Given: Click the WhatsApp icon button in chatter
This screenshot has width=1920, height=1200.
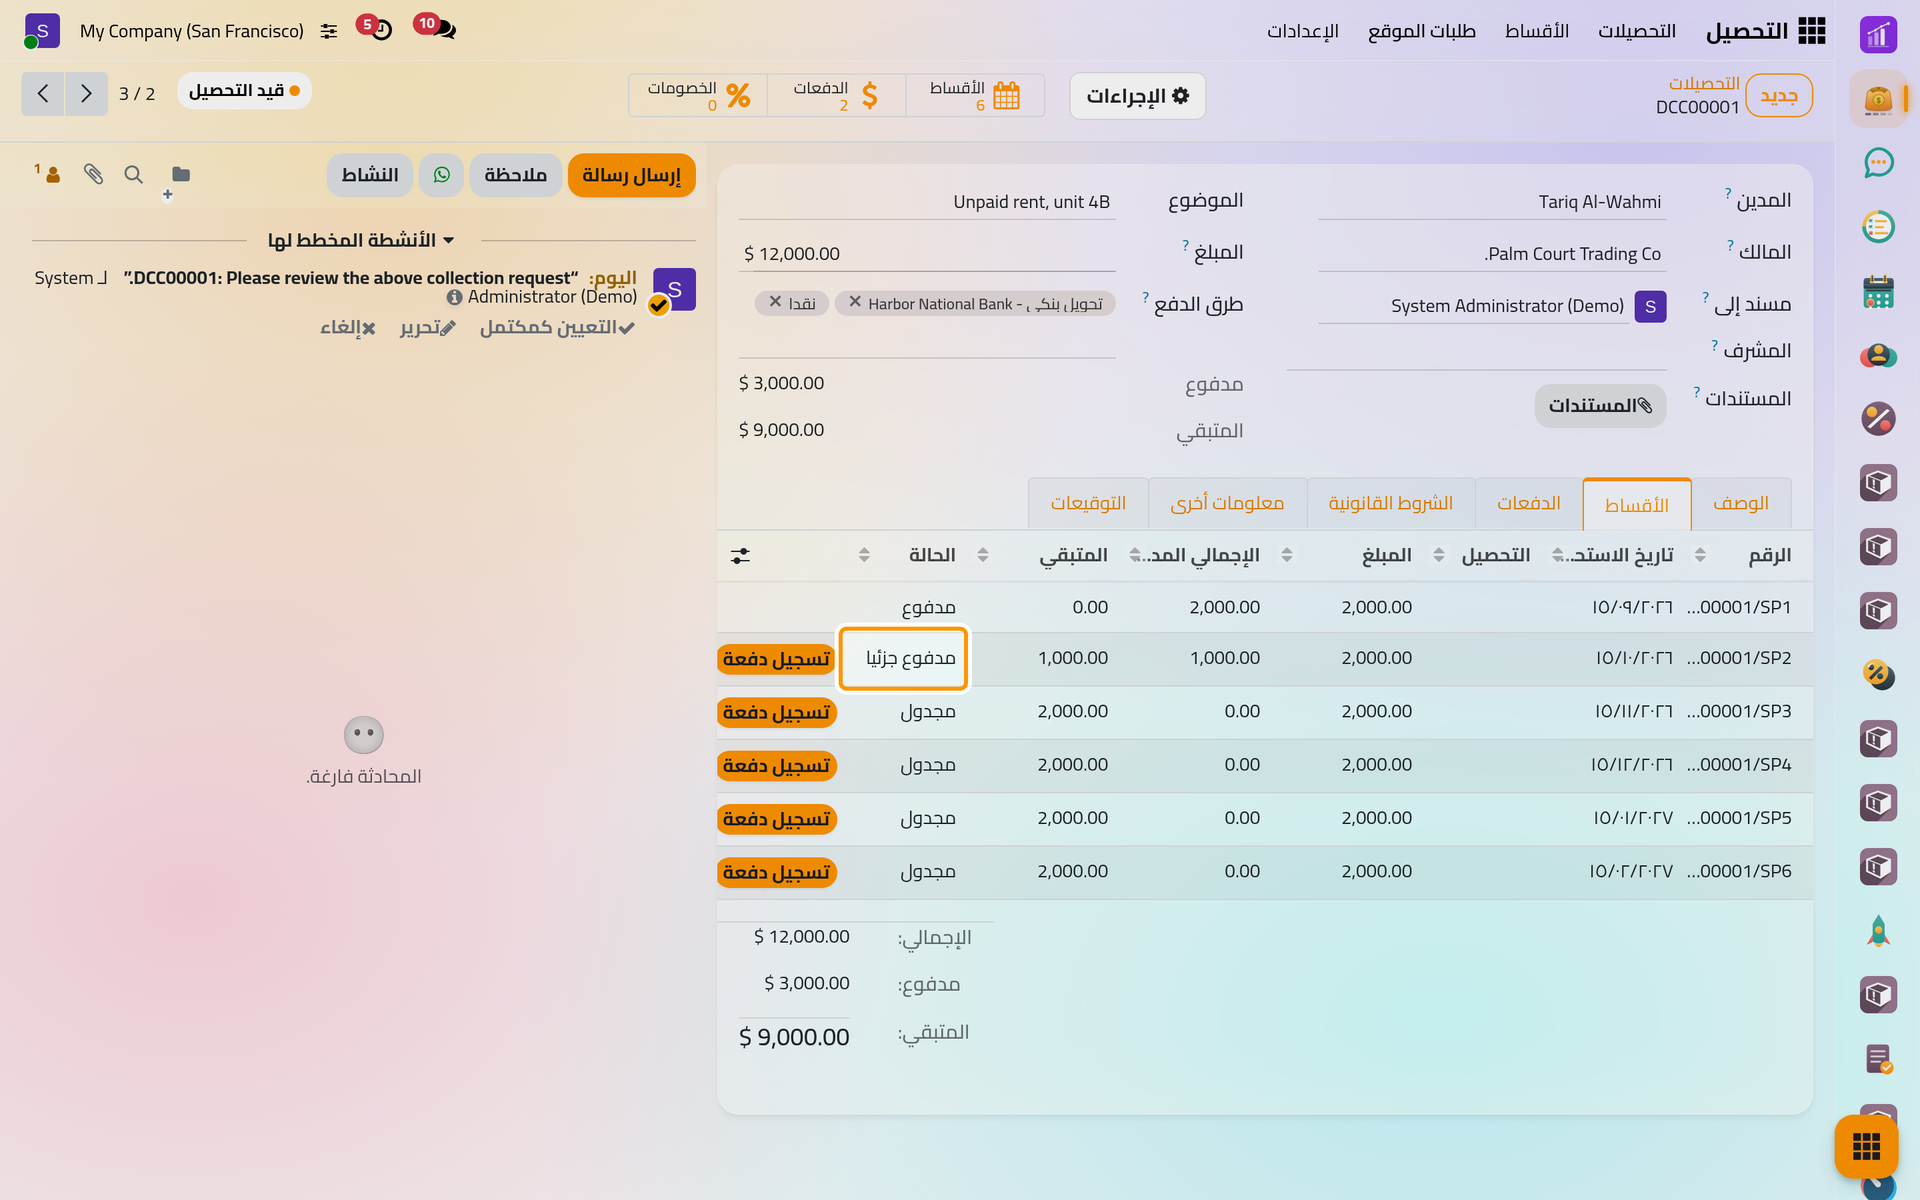Looking at the screenshot, I should (441, 175).
